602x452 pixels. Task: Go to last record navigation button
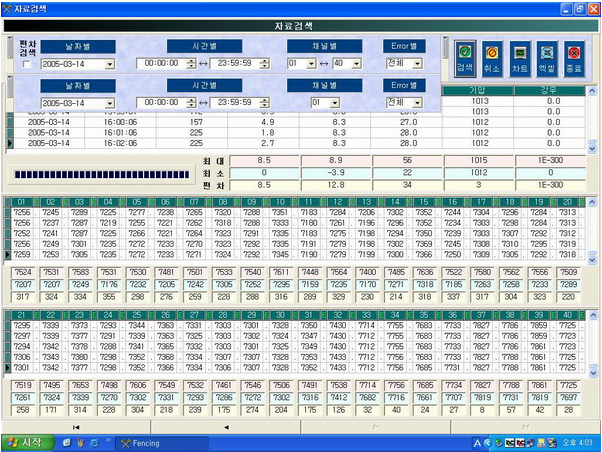(x=525, y=427)
